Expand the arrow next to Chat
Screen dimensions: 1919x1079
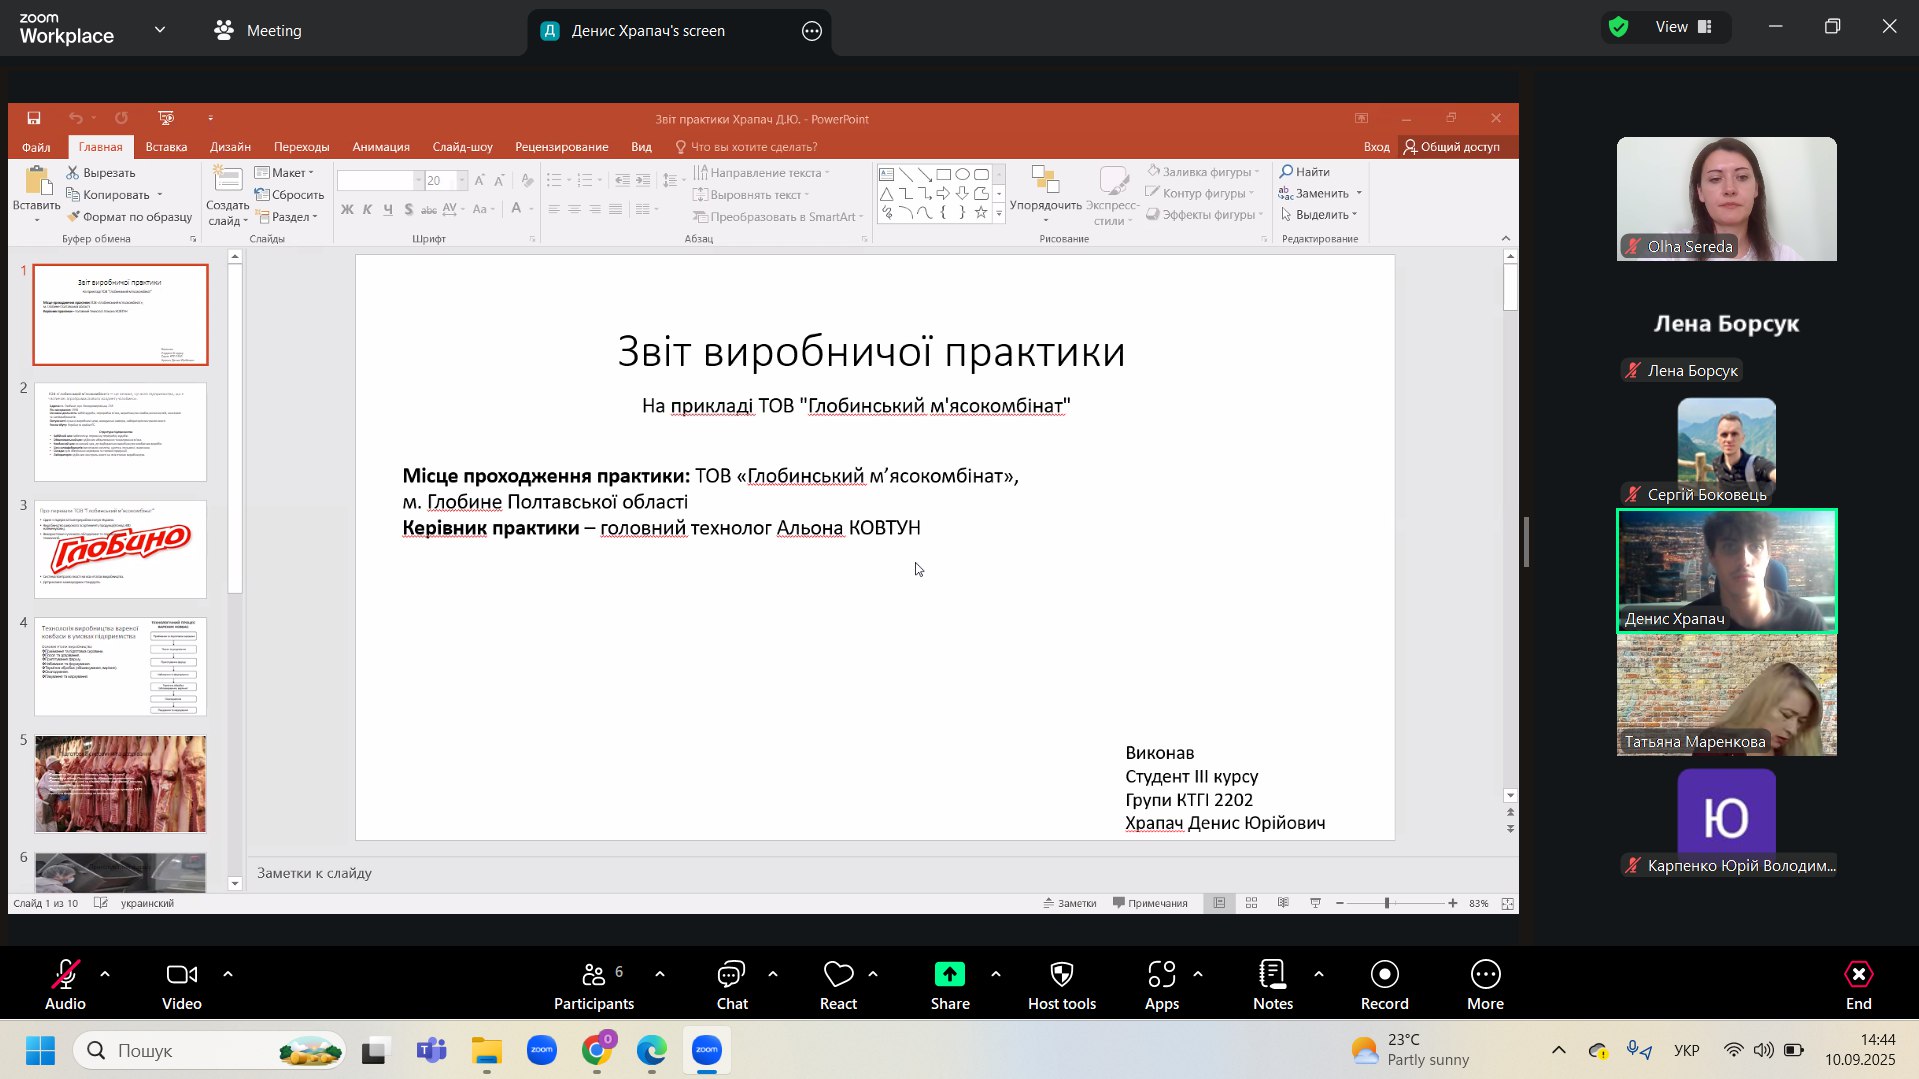click(773, 973)
